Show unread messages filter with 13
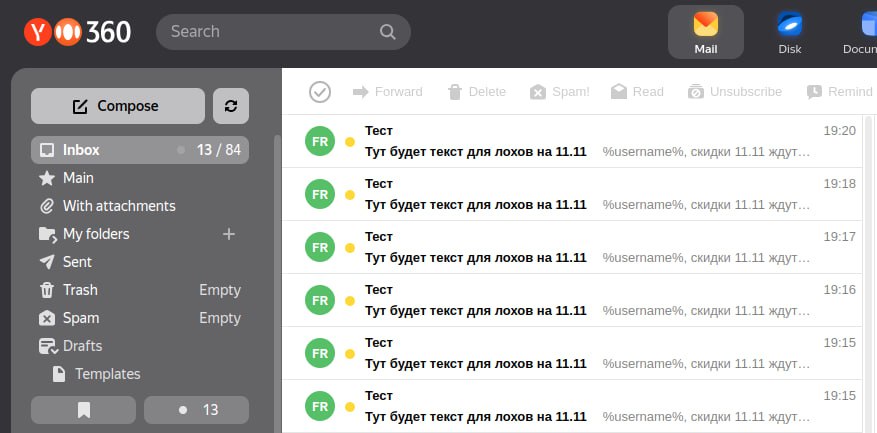Viewport: 877px width, 433px height. click(196, 410)
